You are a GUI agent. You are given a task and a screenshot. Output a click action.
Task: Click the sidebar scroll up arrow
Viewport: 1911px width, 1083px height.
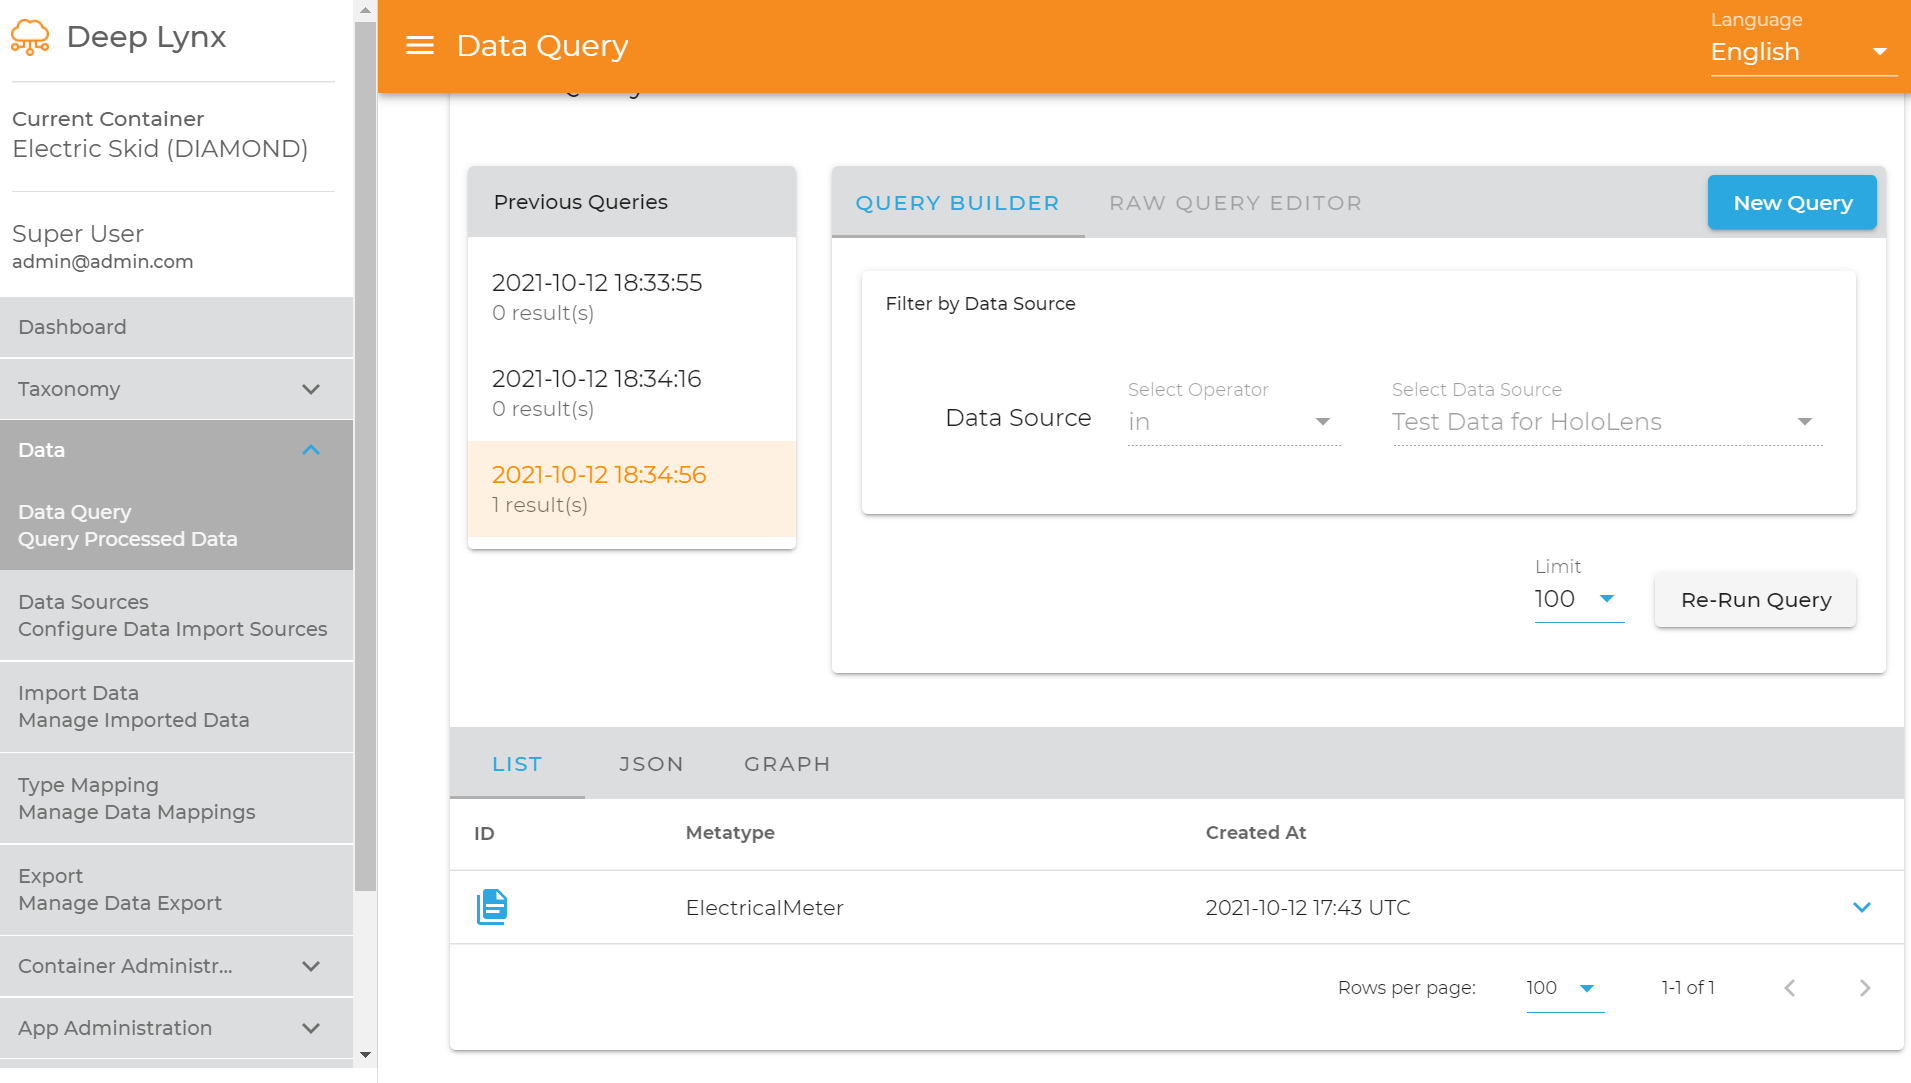click(366, 10)
